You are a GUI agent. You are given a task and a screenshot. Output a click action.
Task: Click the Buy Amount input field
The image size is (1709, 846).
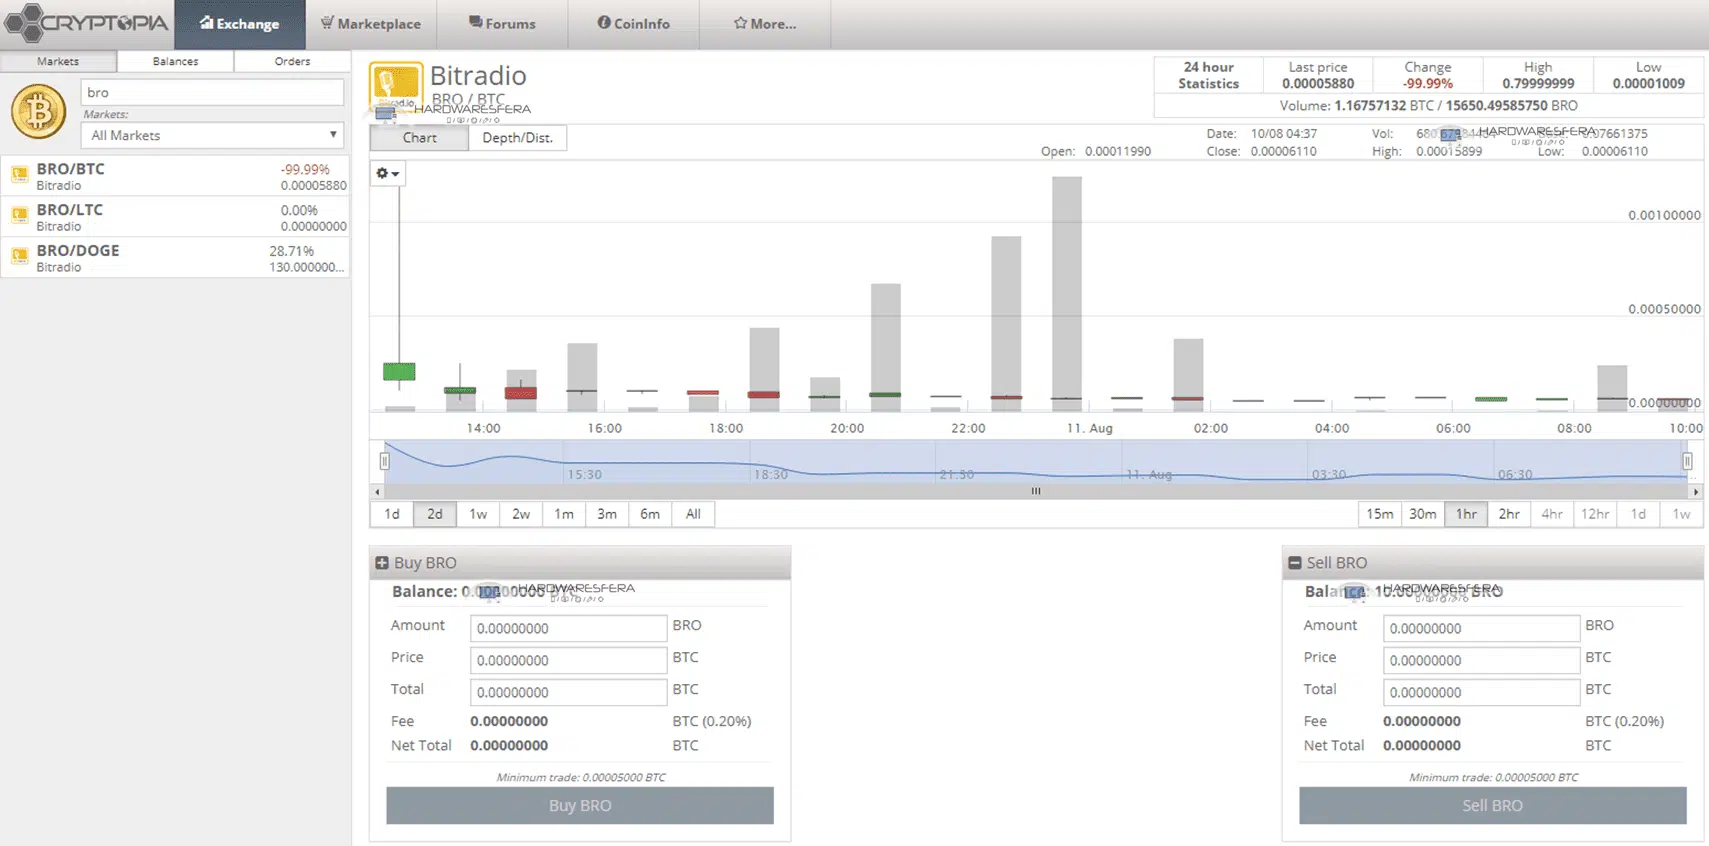568,628
